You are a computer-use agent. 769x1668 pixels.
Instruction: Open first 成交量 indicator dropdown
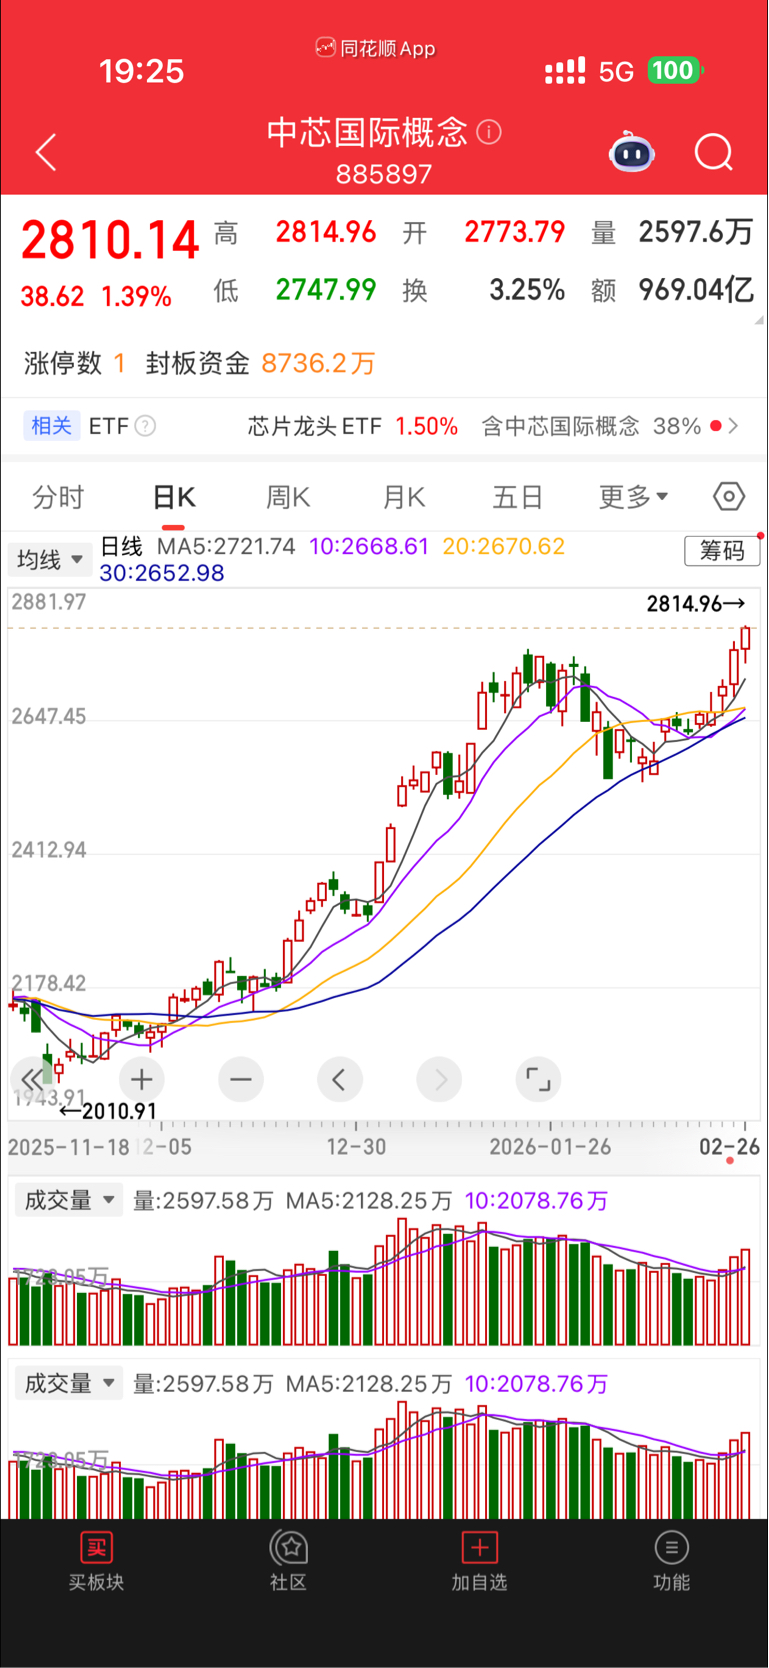coord(68,1200)
